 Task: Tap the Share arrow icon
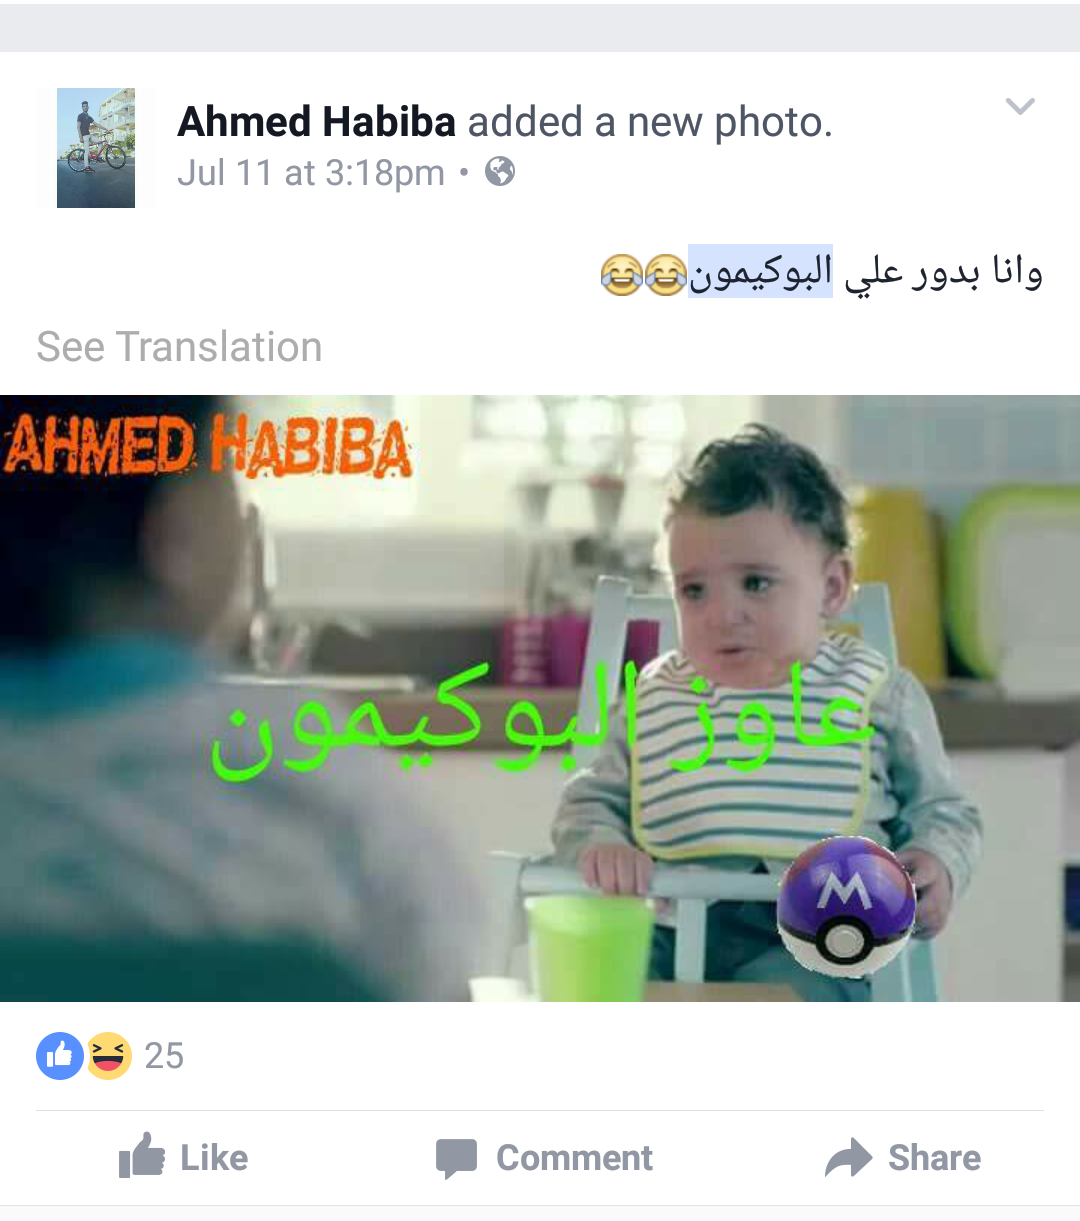pos(849,1158)
